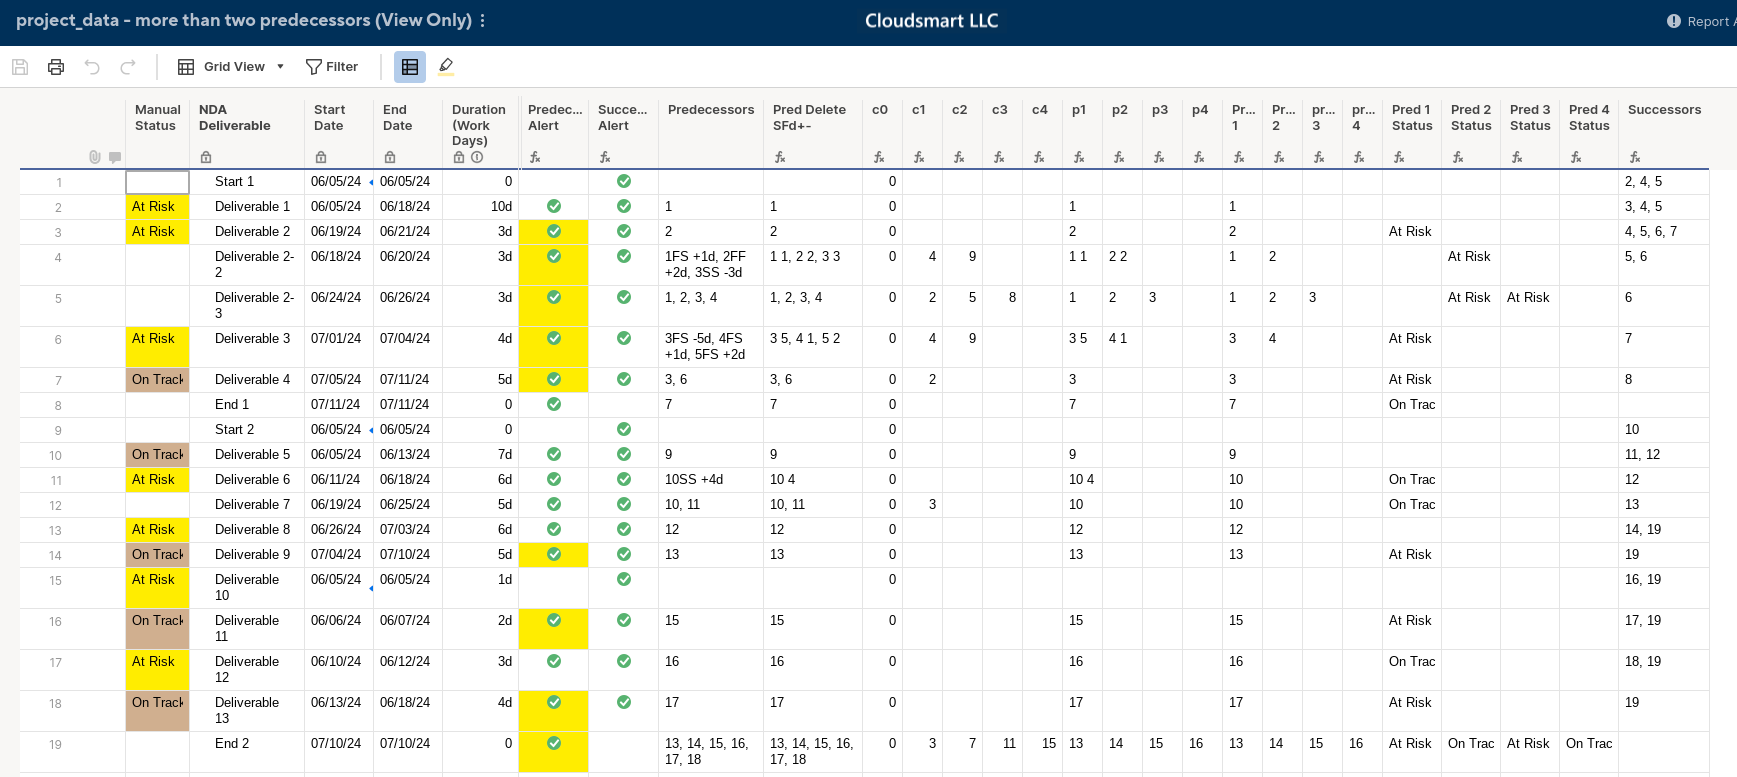Click formula icon under Predec Alert header
The height and width of the screenshot is (777, 1737).
[535, 157]
